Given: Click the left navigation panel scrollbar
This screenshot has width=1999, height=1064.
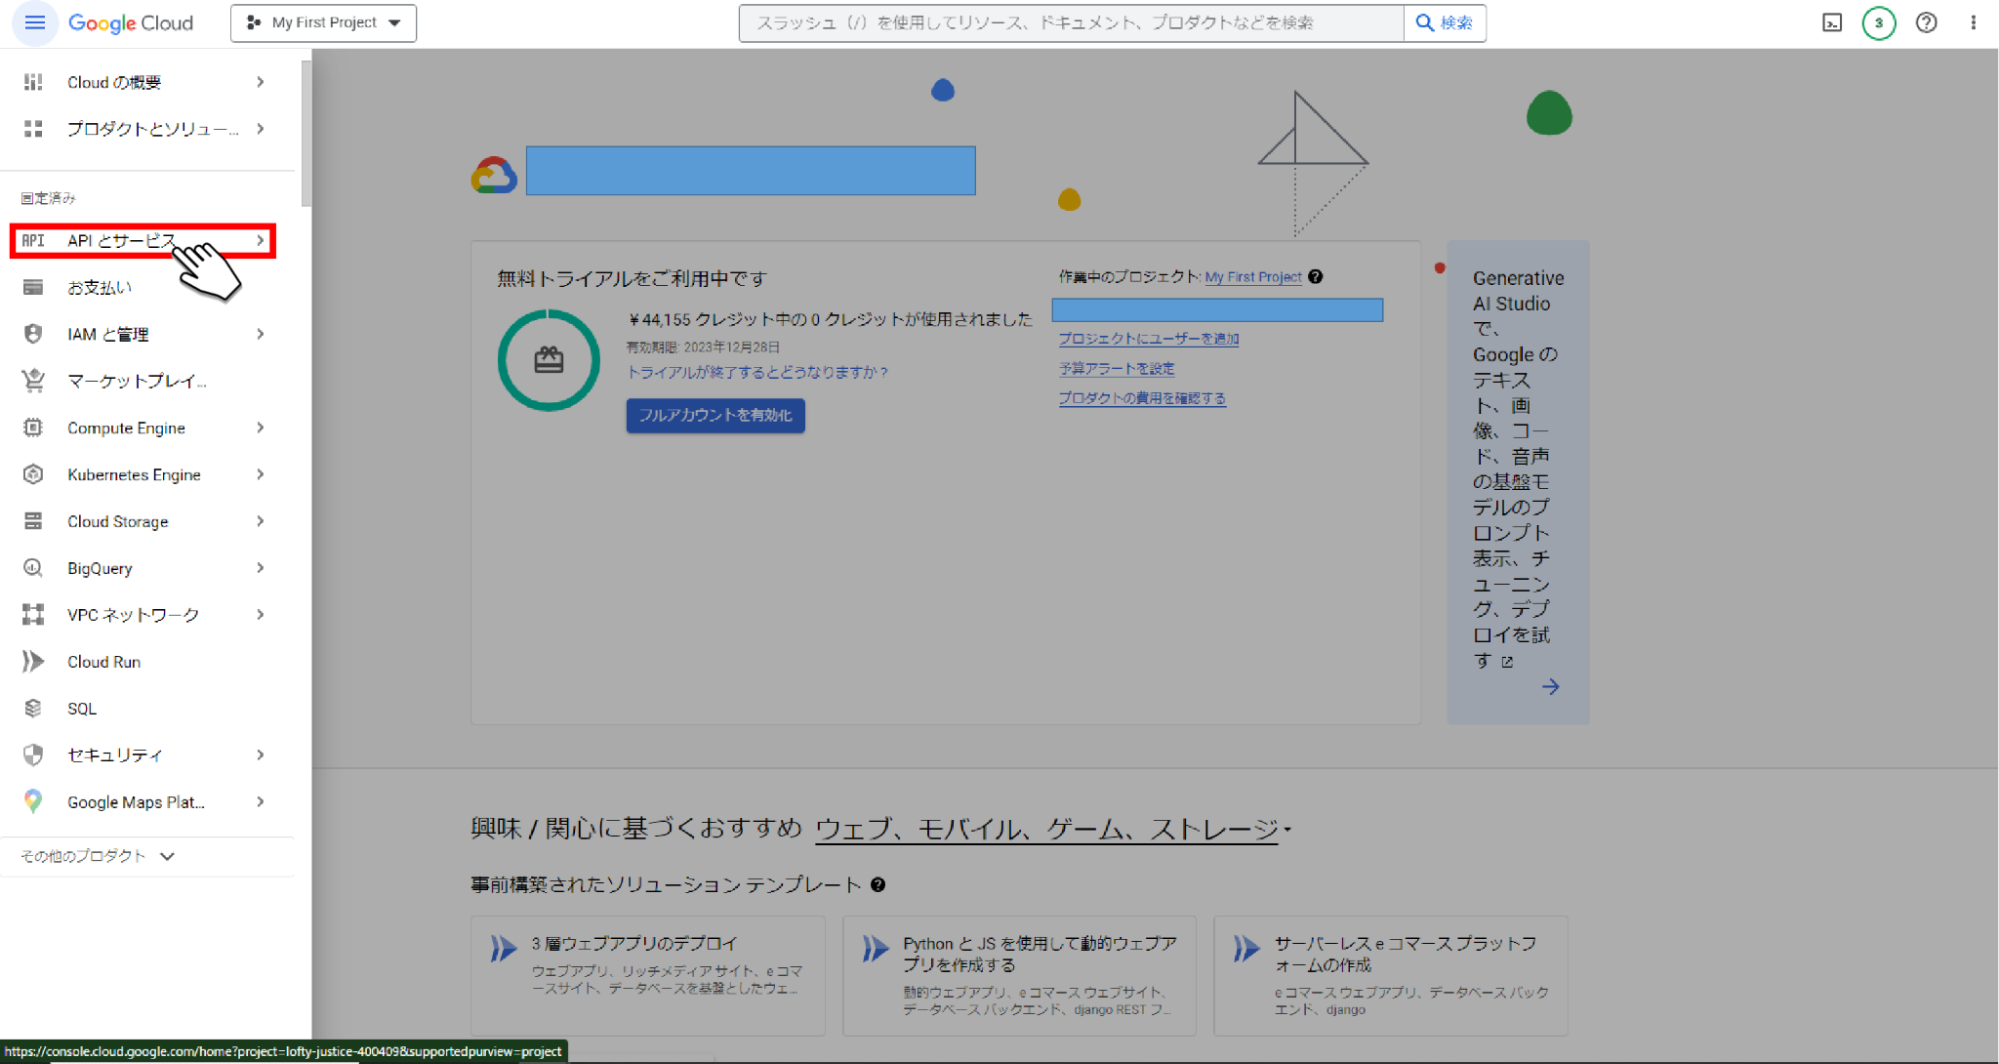Looking at the screenshot, I should tap(306, 133).
